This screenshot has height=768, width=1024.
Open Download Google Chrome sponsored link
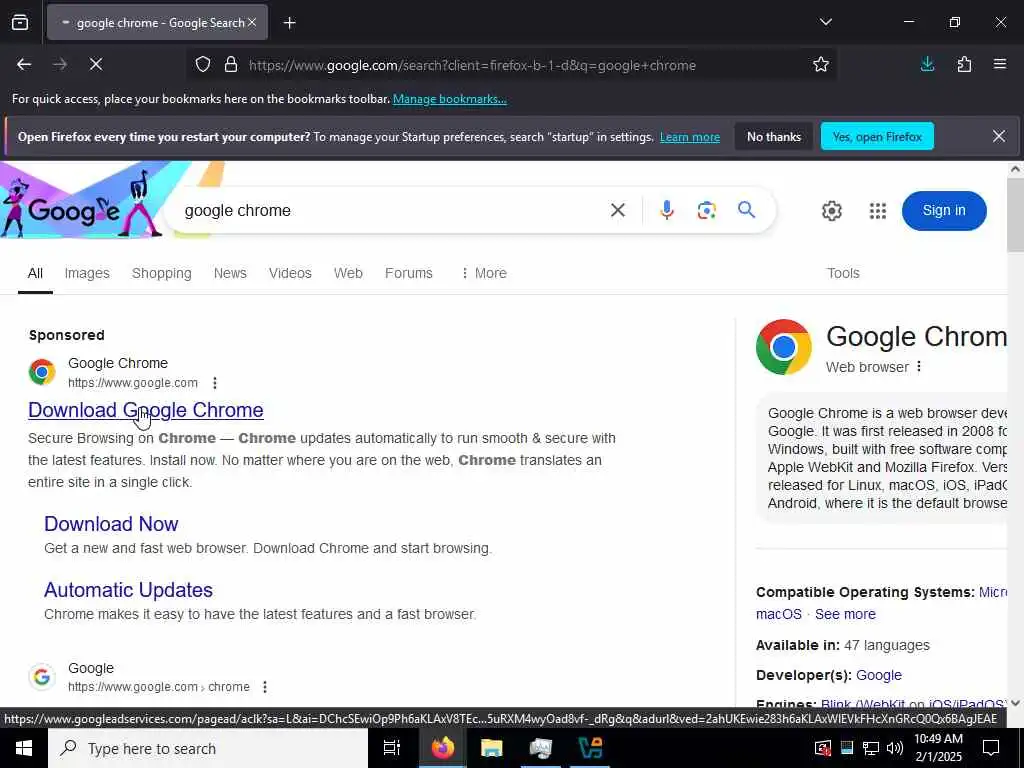[x=146, y=410]
